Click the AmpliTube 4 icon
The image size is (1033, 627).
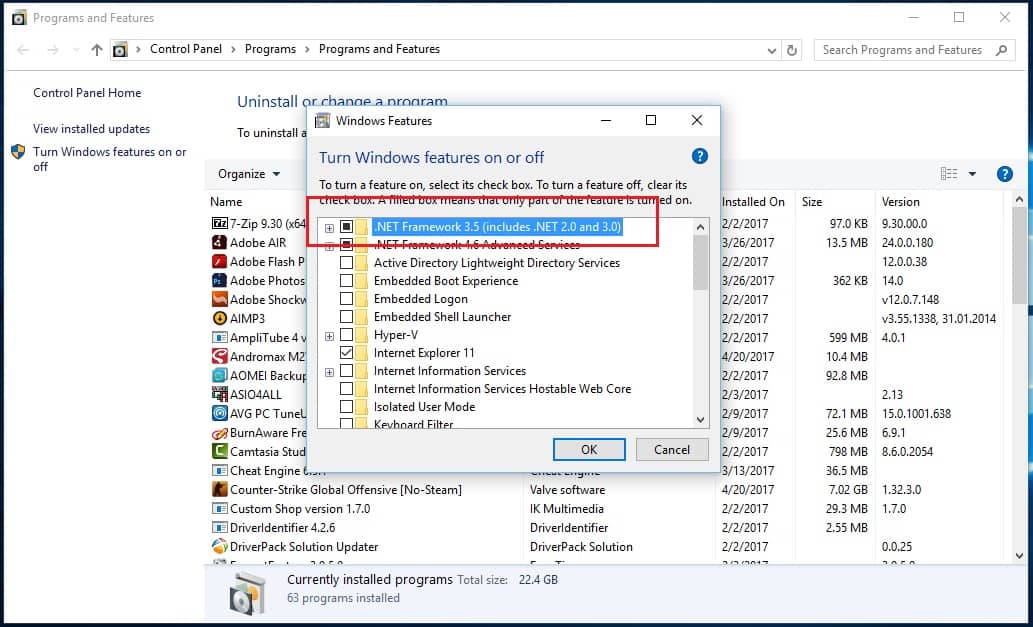click(x=219, y=337)
